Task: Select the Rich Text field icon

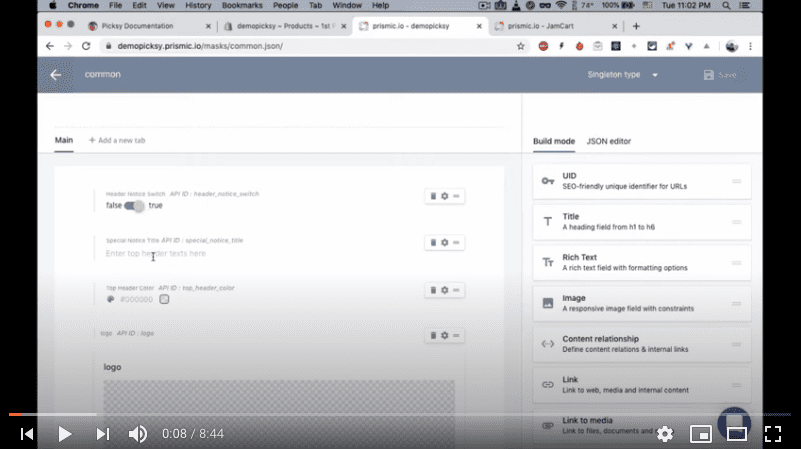Action: pyautogui.click(x=548, y=263)
